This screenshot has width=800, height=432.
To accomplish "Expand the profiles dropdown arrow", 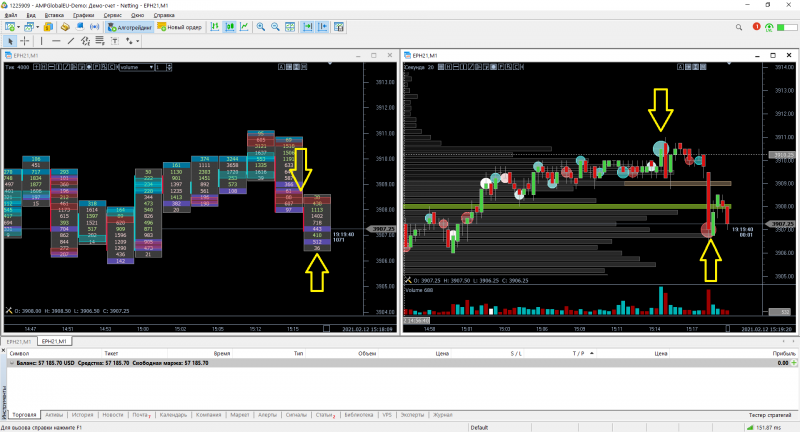I will [37, 27].
